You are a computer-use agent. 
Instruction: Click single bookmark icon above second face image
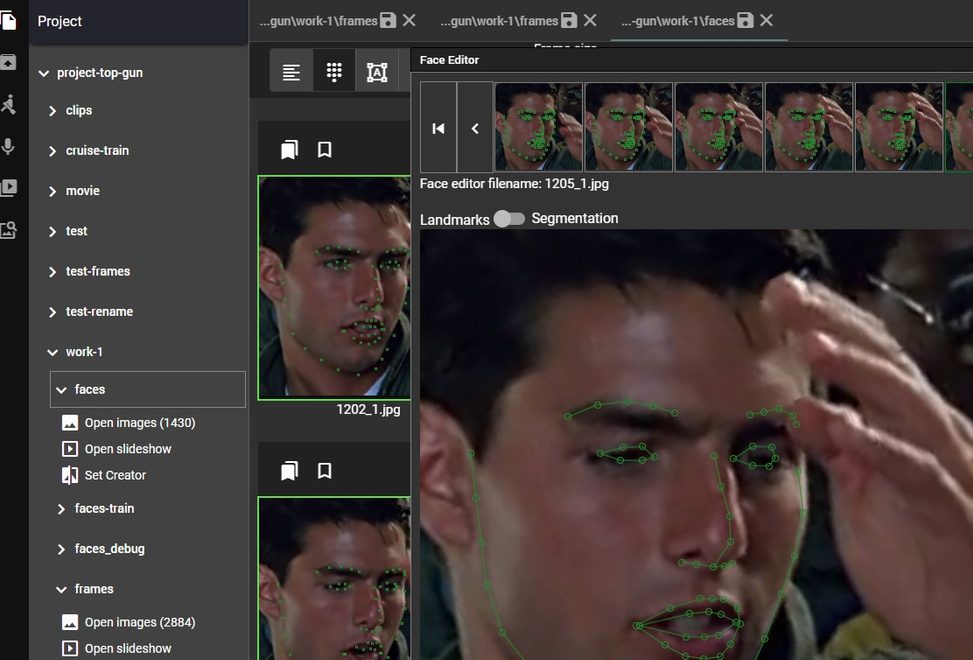point(325,471)
